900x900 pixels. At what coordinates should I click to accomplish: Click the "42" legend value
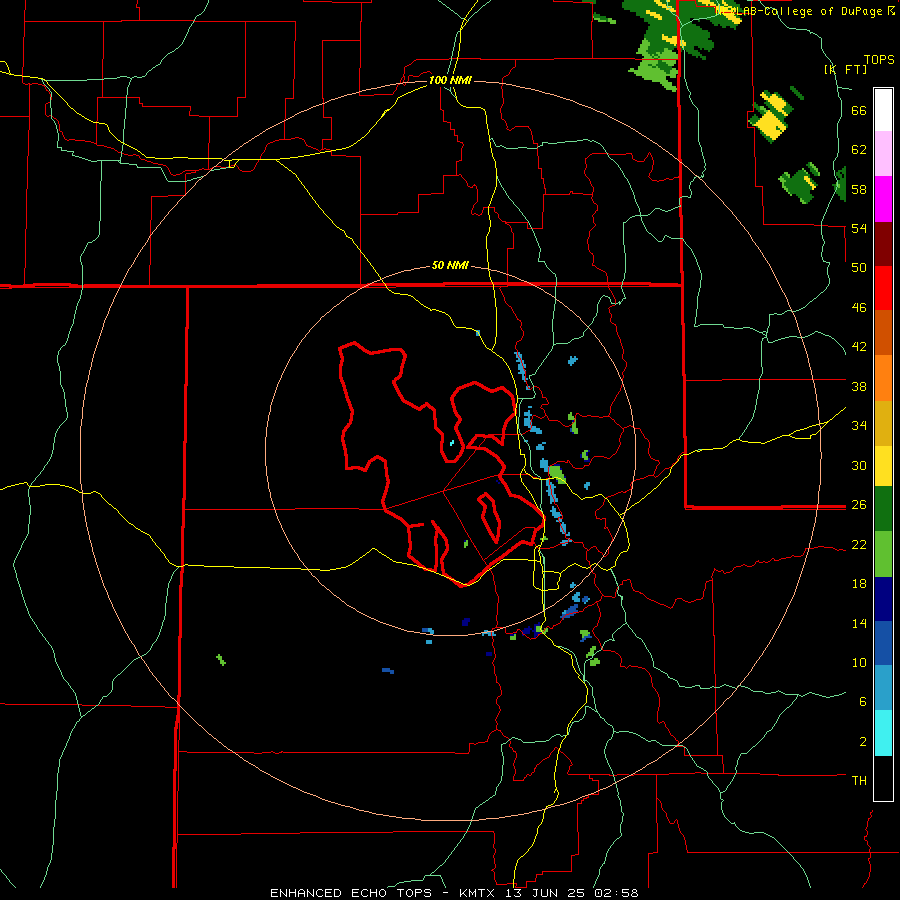[x=859, y=347]
